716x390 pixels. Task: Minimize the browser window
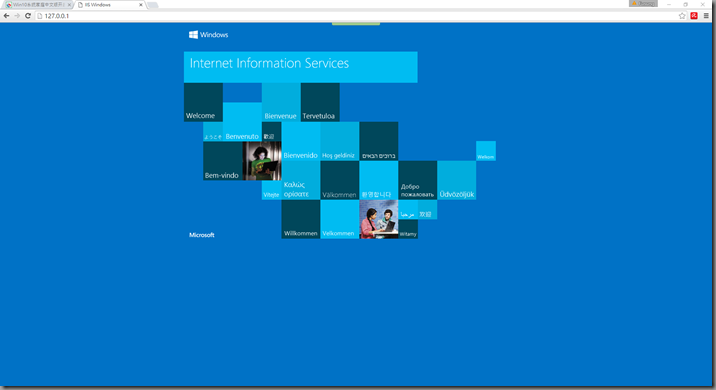[x=669, y=4]
